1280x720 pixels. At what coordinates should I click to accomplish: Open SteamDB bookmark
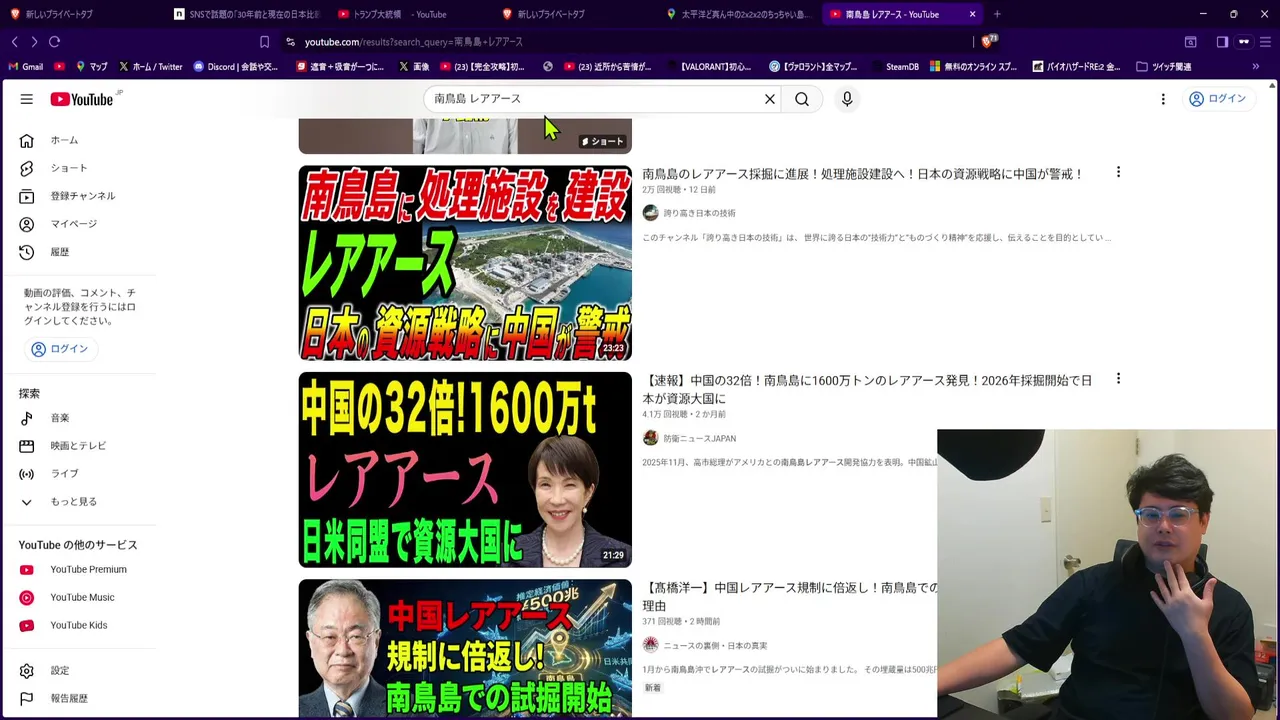[x=894, y=67]
